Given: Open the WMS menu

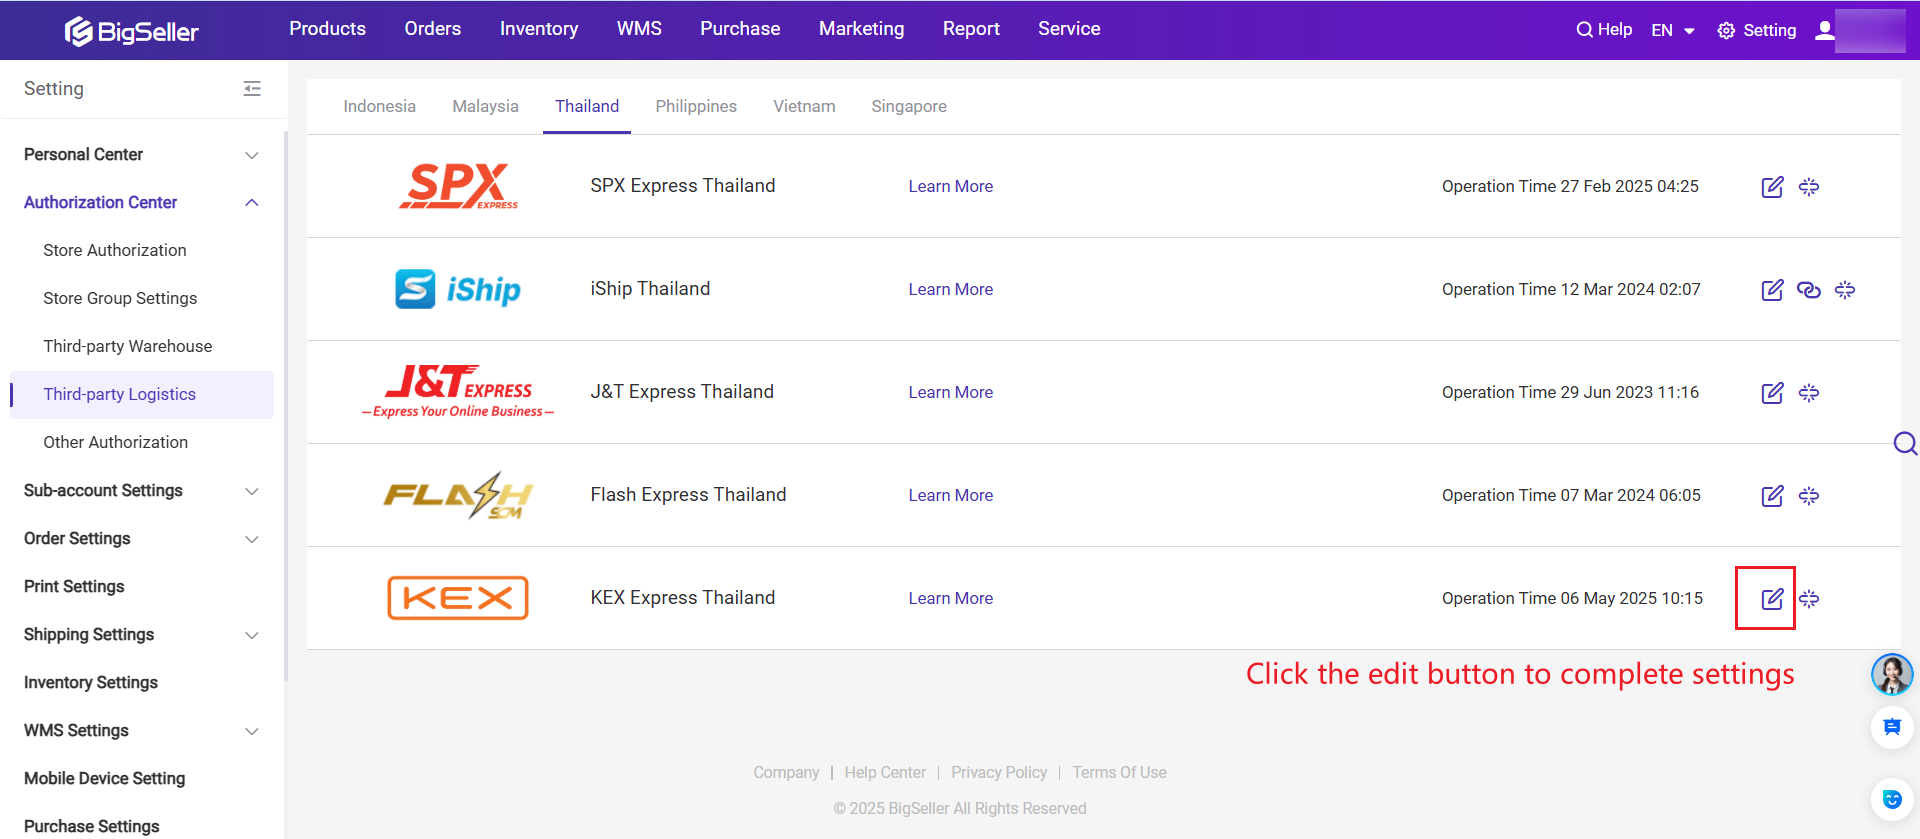Looking at the screenshot, I should click(639, 29).
